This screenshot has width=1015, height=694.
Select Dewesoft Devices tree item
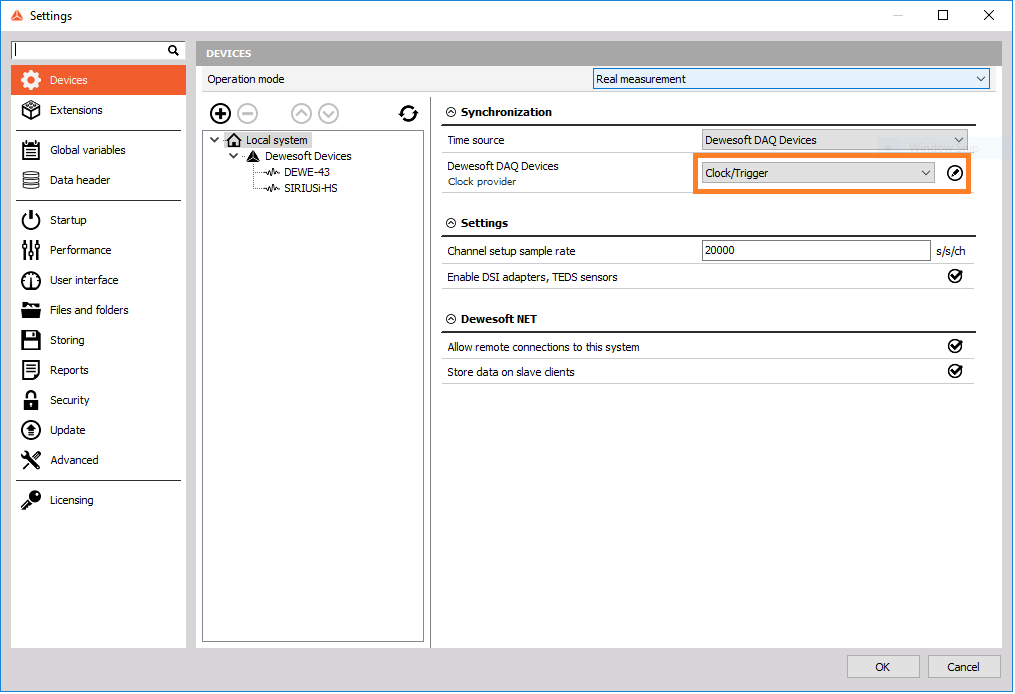pyautogui.click(x=308, y=156)
